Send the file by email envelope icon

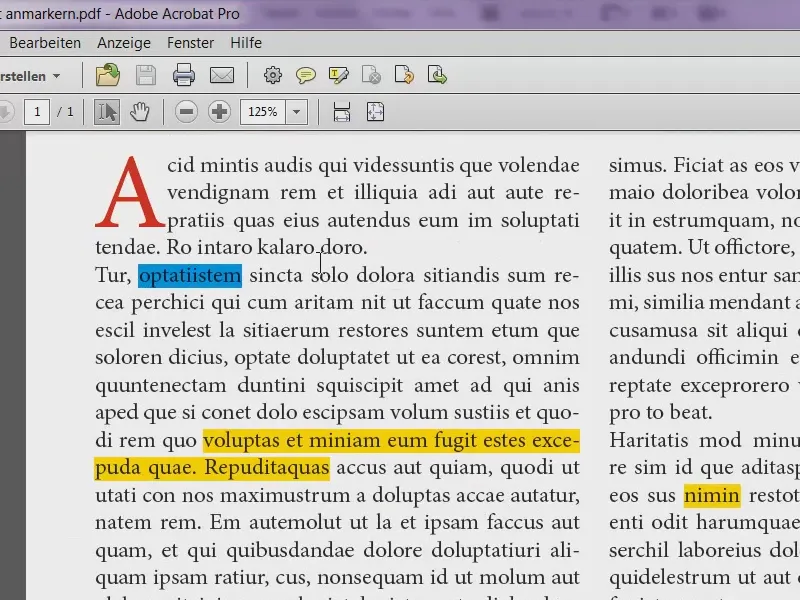coord(222,76)
